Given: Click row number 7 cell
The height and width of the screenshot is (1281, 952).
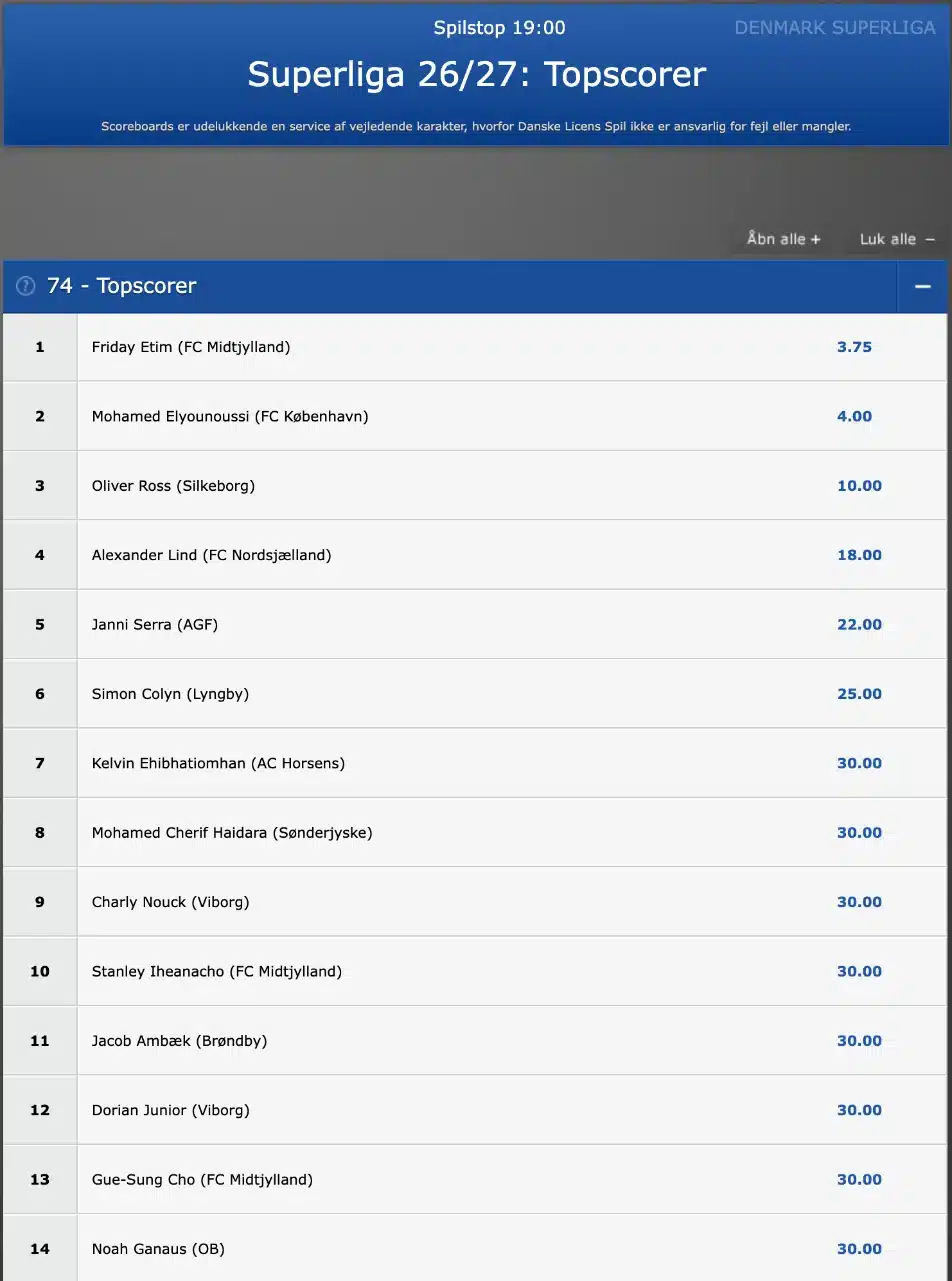Looking at the screenshot, I should coord(40,763).
